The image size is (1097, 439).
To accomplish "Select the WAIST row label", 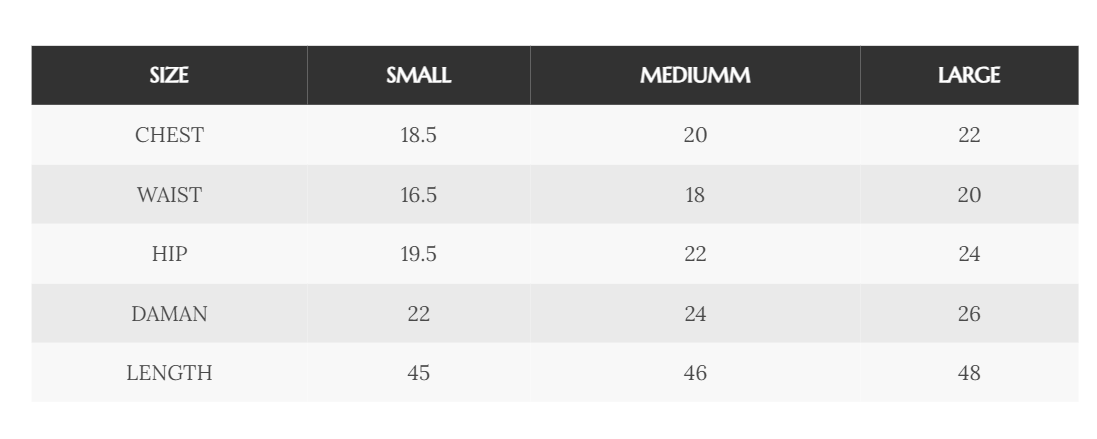I will coord(169,195).
